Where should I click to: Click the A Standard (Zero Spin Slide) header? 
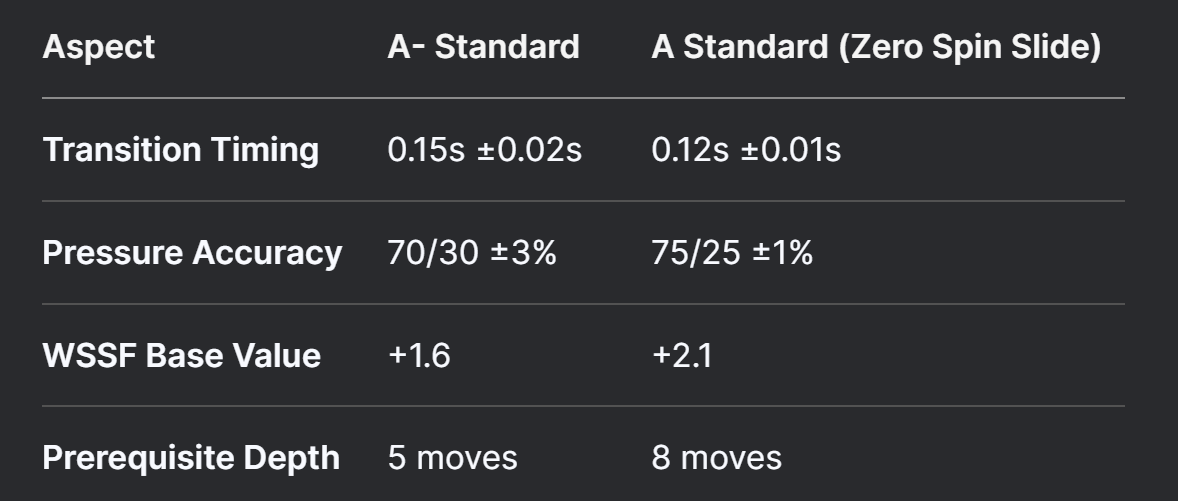[876, 47]
